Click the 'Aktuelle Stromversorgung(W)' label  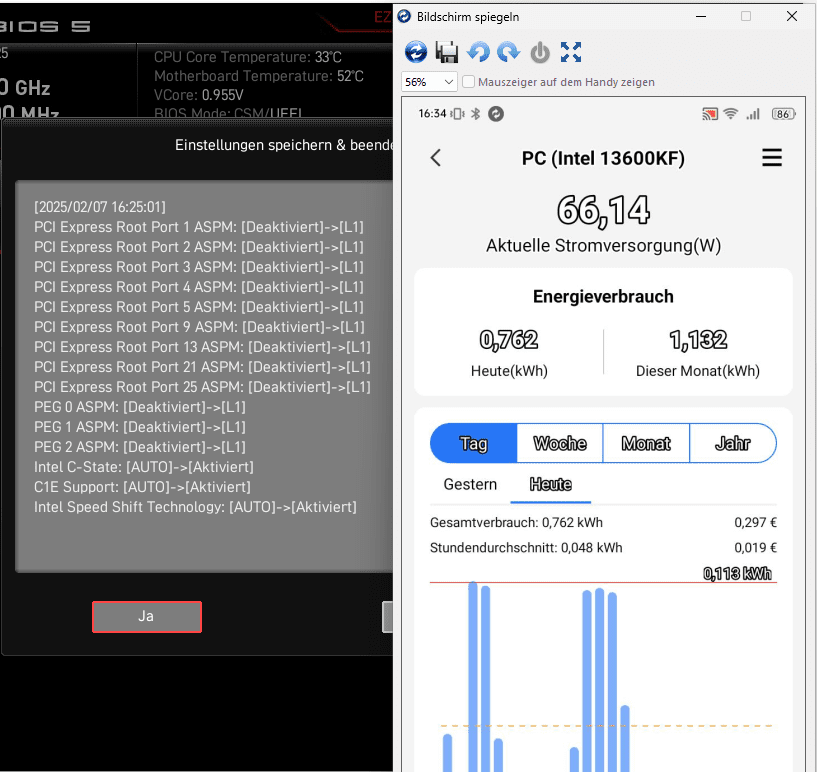603,245
